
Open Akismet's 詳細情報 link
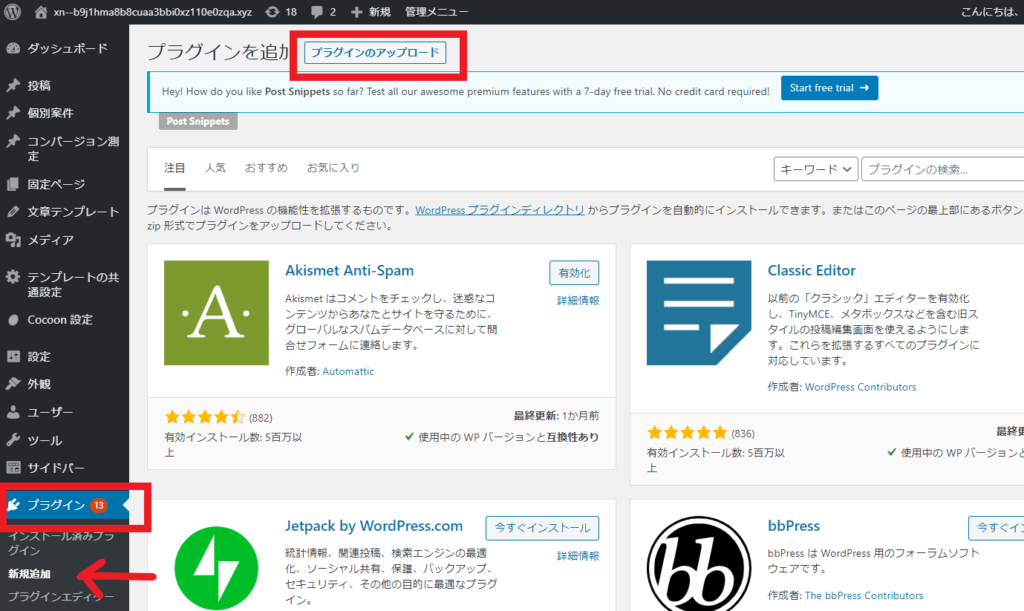578,300
